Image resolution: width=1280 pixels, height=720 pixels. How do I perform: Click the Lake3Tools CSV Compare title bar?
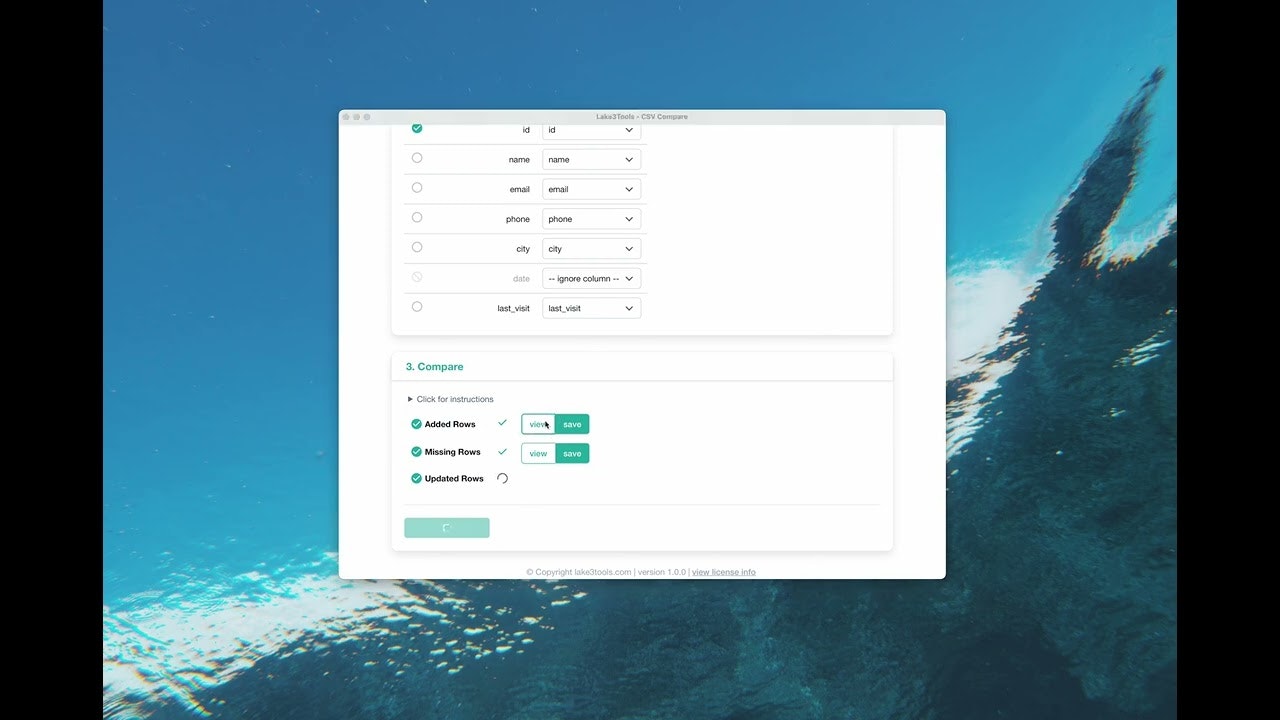click(x=641, y=117)
